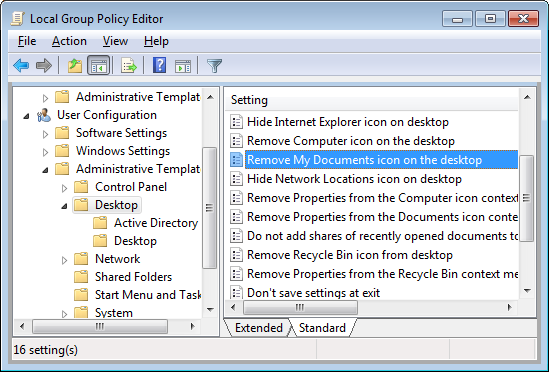Click tree pane horizontal scrollbar thumb
The image size is (549, 372).
(x=100, y=326)
